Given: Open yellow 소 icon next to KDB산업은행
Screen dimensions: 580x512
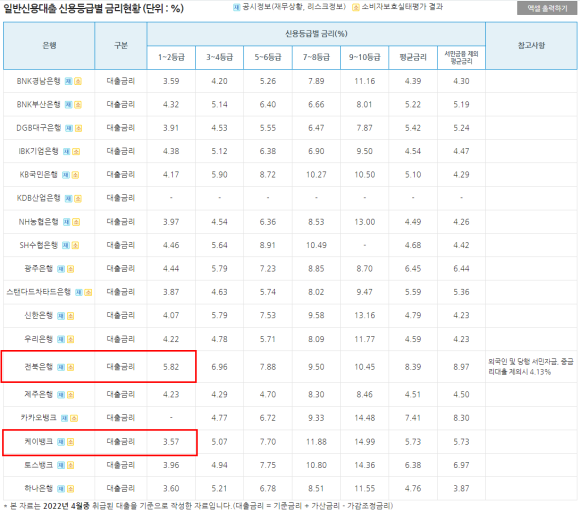Looking at the screenshot, I should pos(78,198).
